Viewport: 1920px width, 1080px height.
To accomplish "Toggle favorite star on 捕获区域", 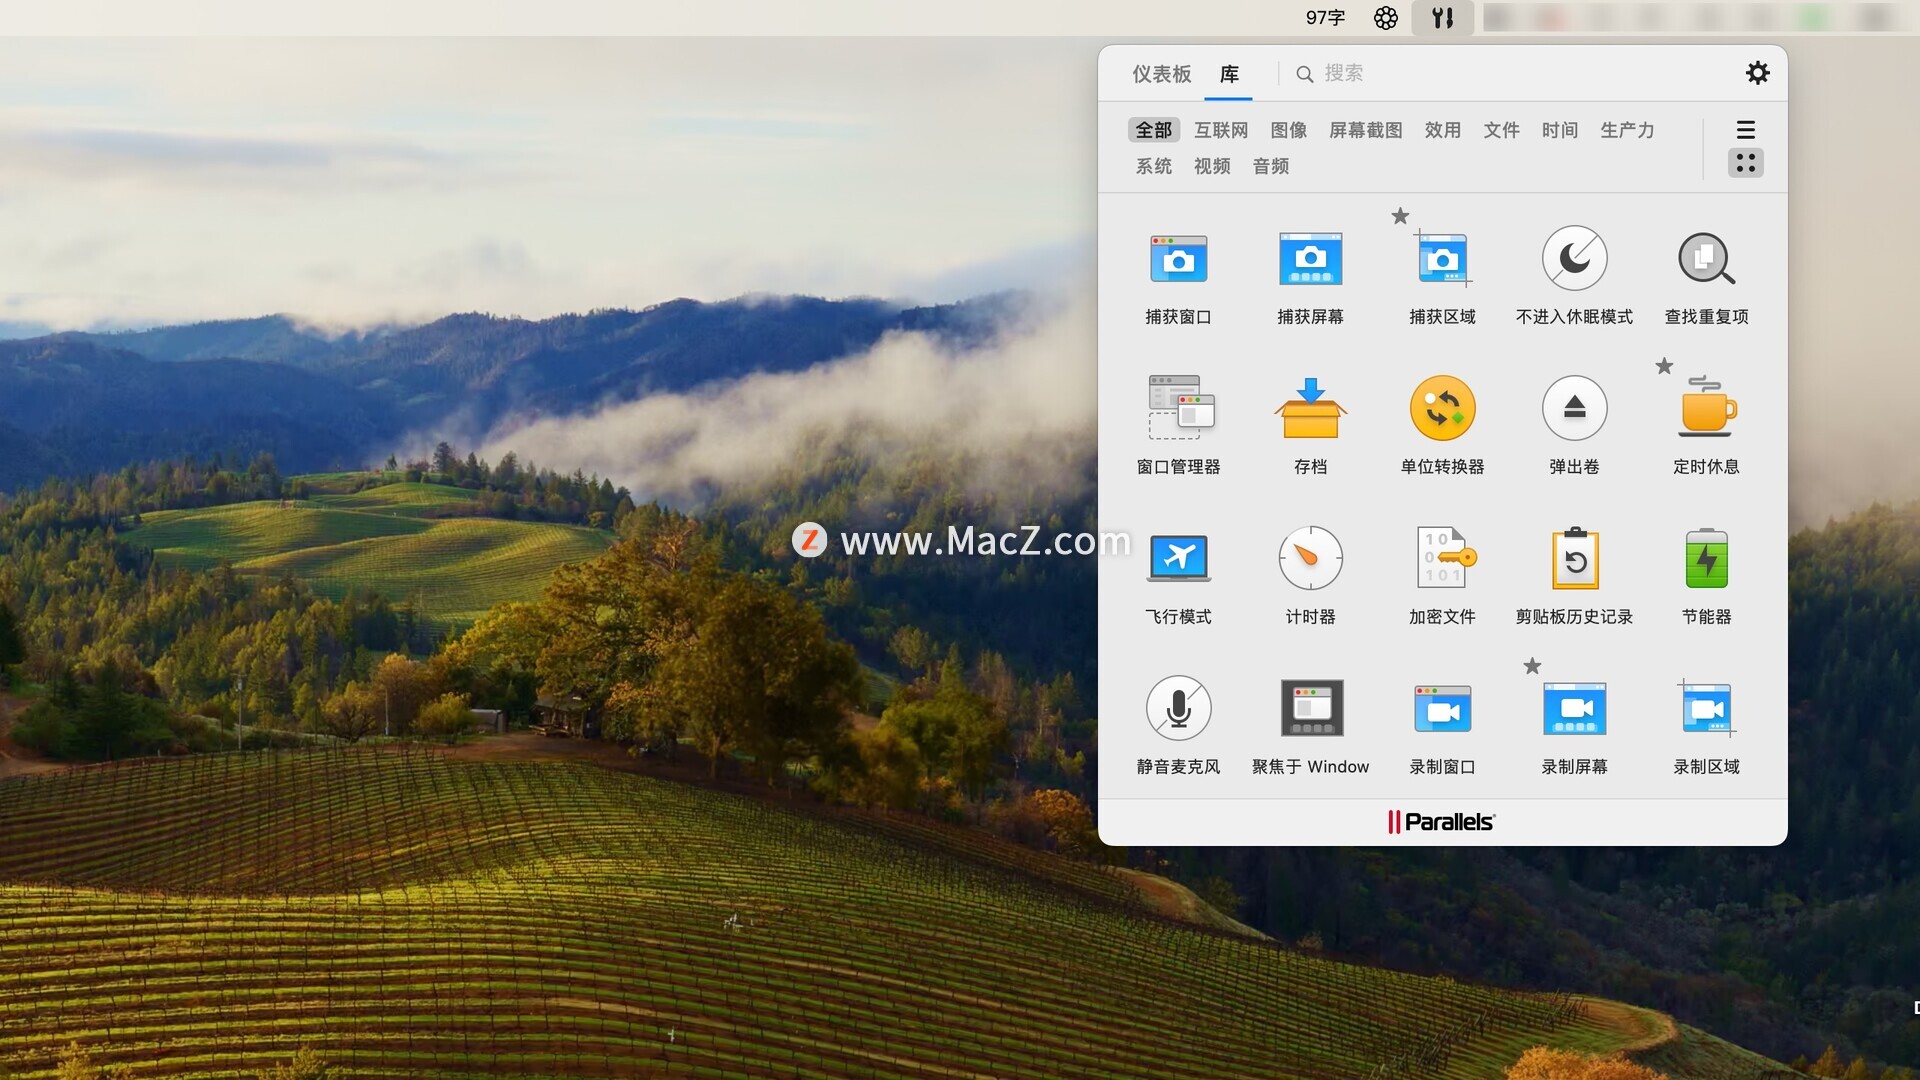I will (1400, 216).
